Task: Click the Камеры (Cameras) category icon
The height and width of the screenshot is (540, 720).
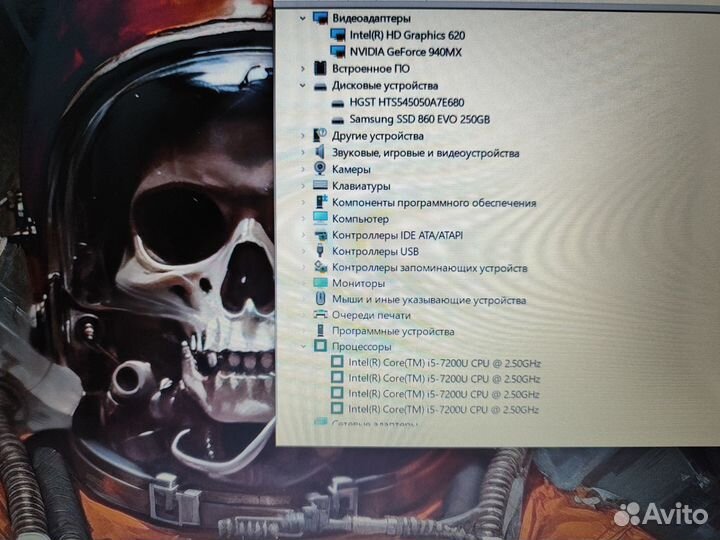Action: (320, 170)
